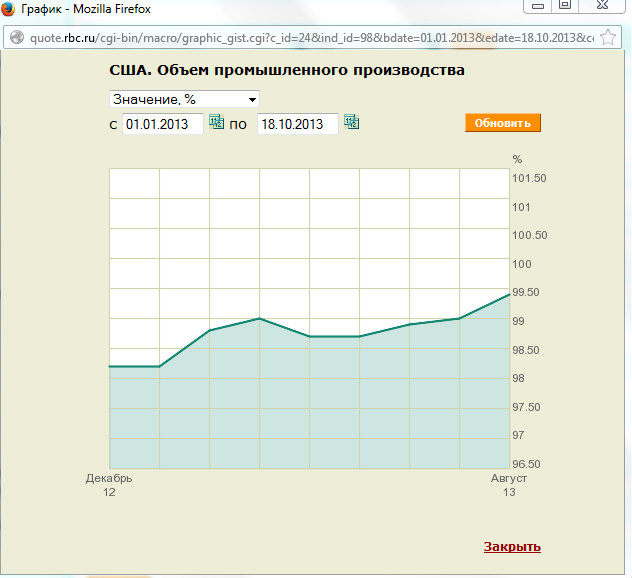Open calendar picker for end date
Image resolution: width=632 pixels, height=578 pixels.
pyautogui.click(x=351, y=121)
